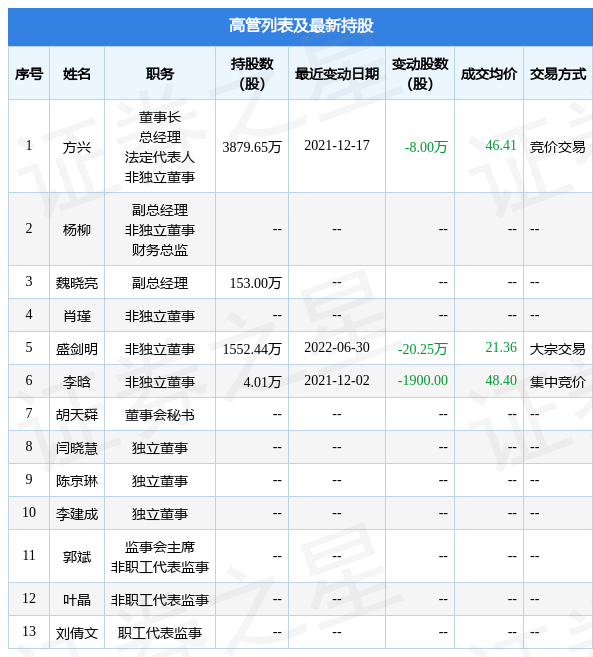Click the 高管列表及最新持股 title banner
Viewport: 593px width, 657px height.
click(300, 26)
